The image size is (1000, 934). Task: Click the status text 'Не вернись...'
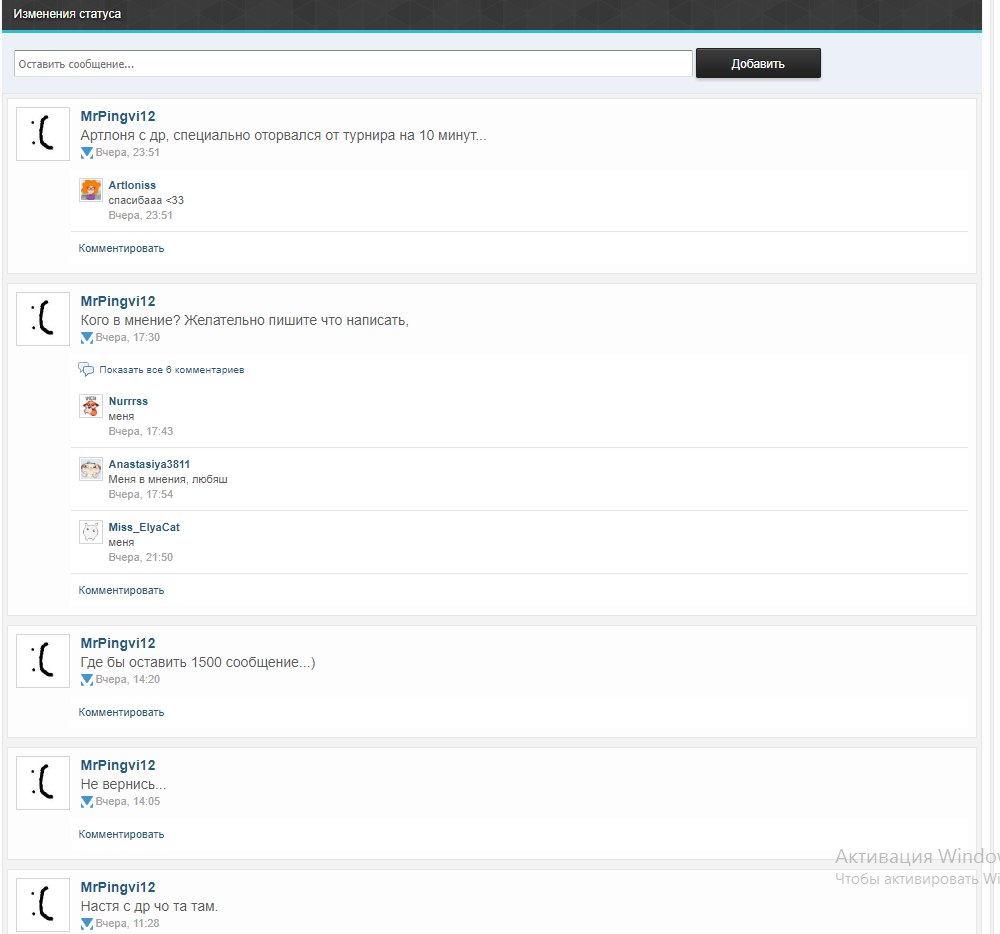click(x=123, y=784)
